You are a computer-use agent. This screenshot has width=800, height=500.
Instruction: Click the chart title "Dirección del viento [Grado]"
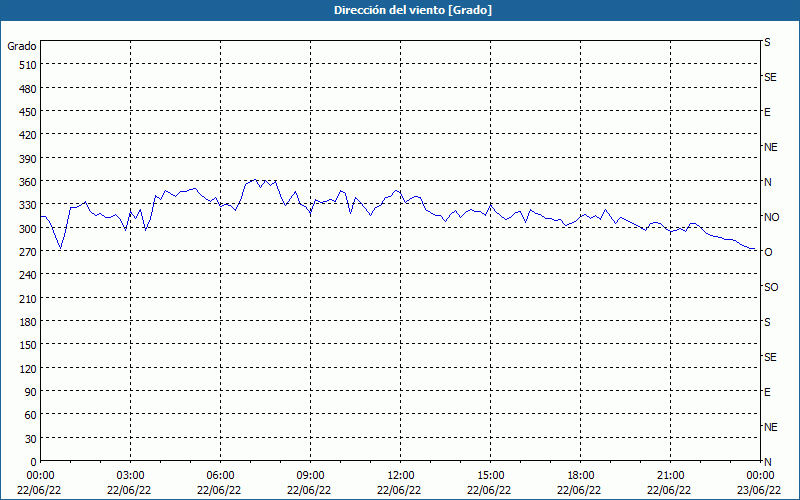point(413,10)
